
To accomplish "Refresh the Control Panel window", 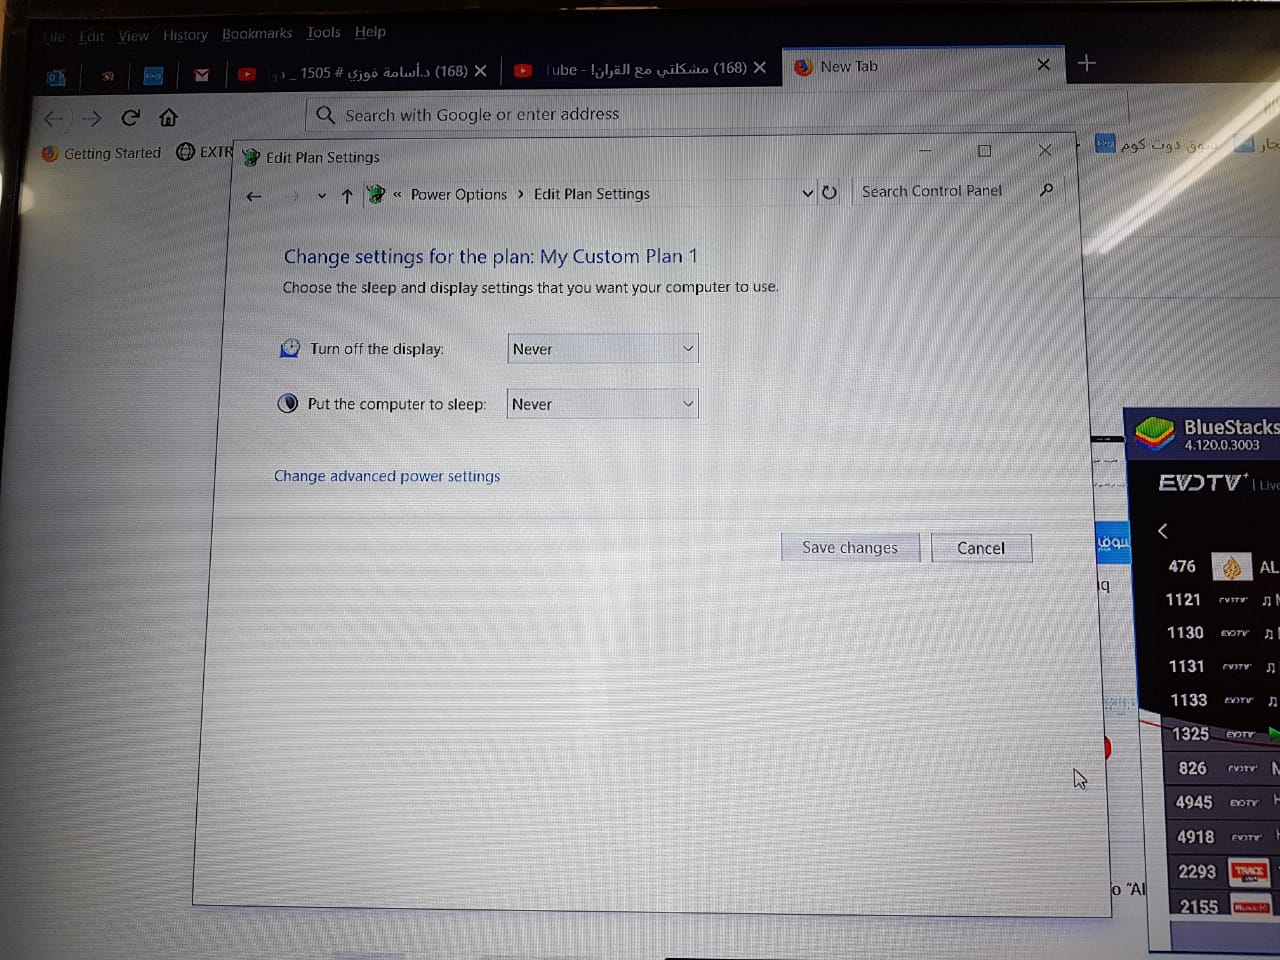I will [829, 192].
